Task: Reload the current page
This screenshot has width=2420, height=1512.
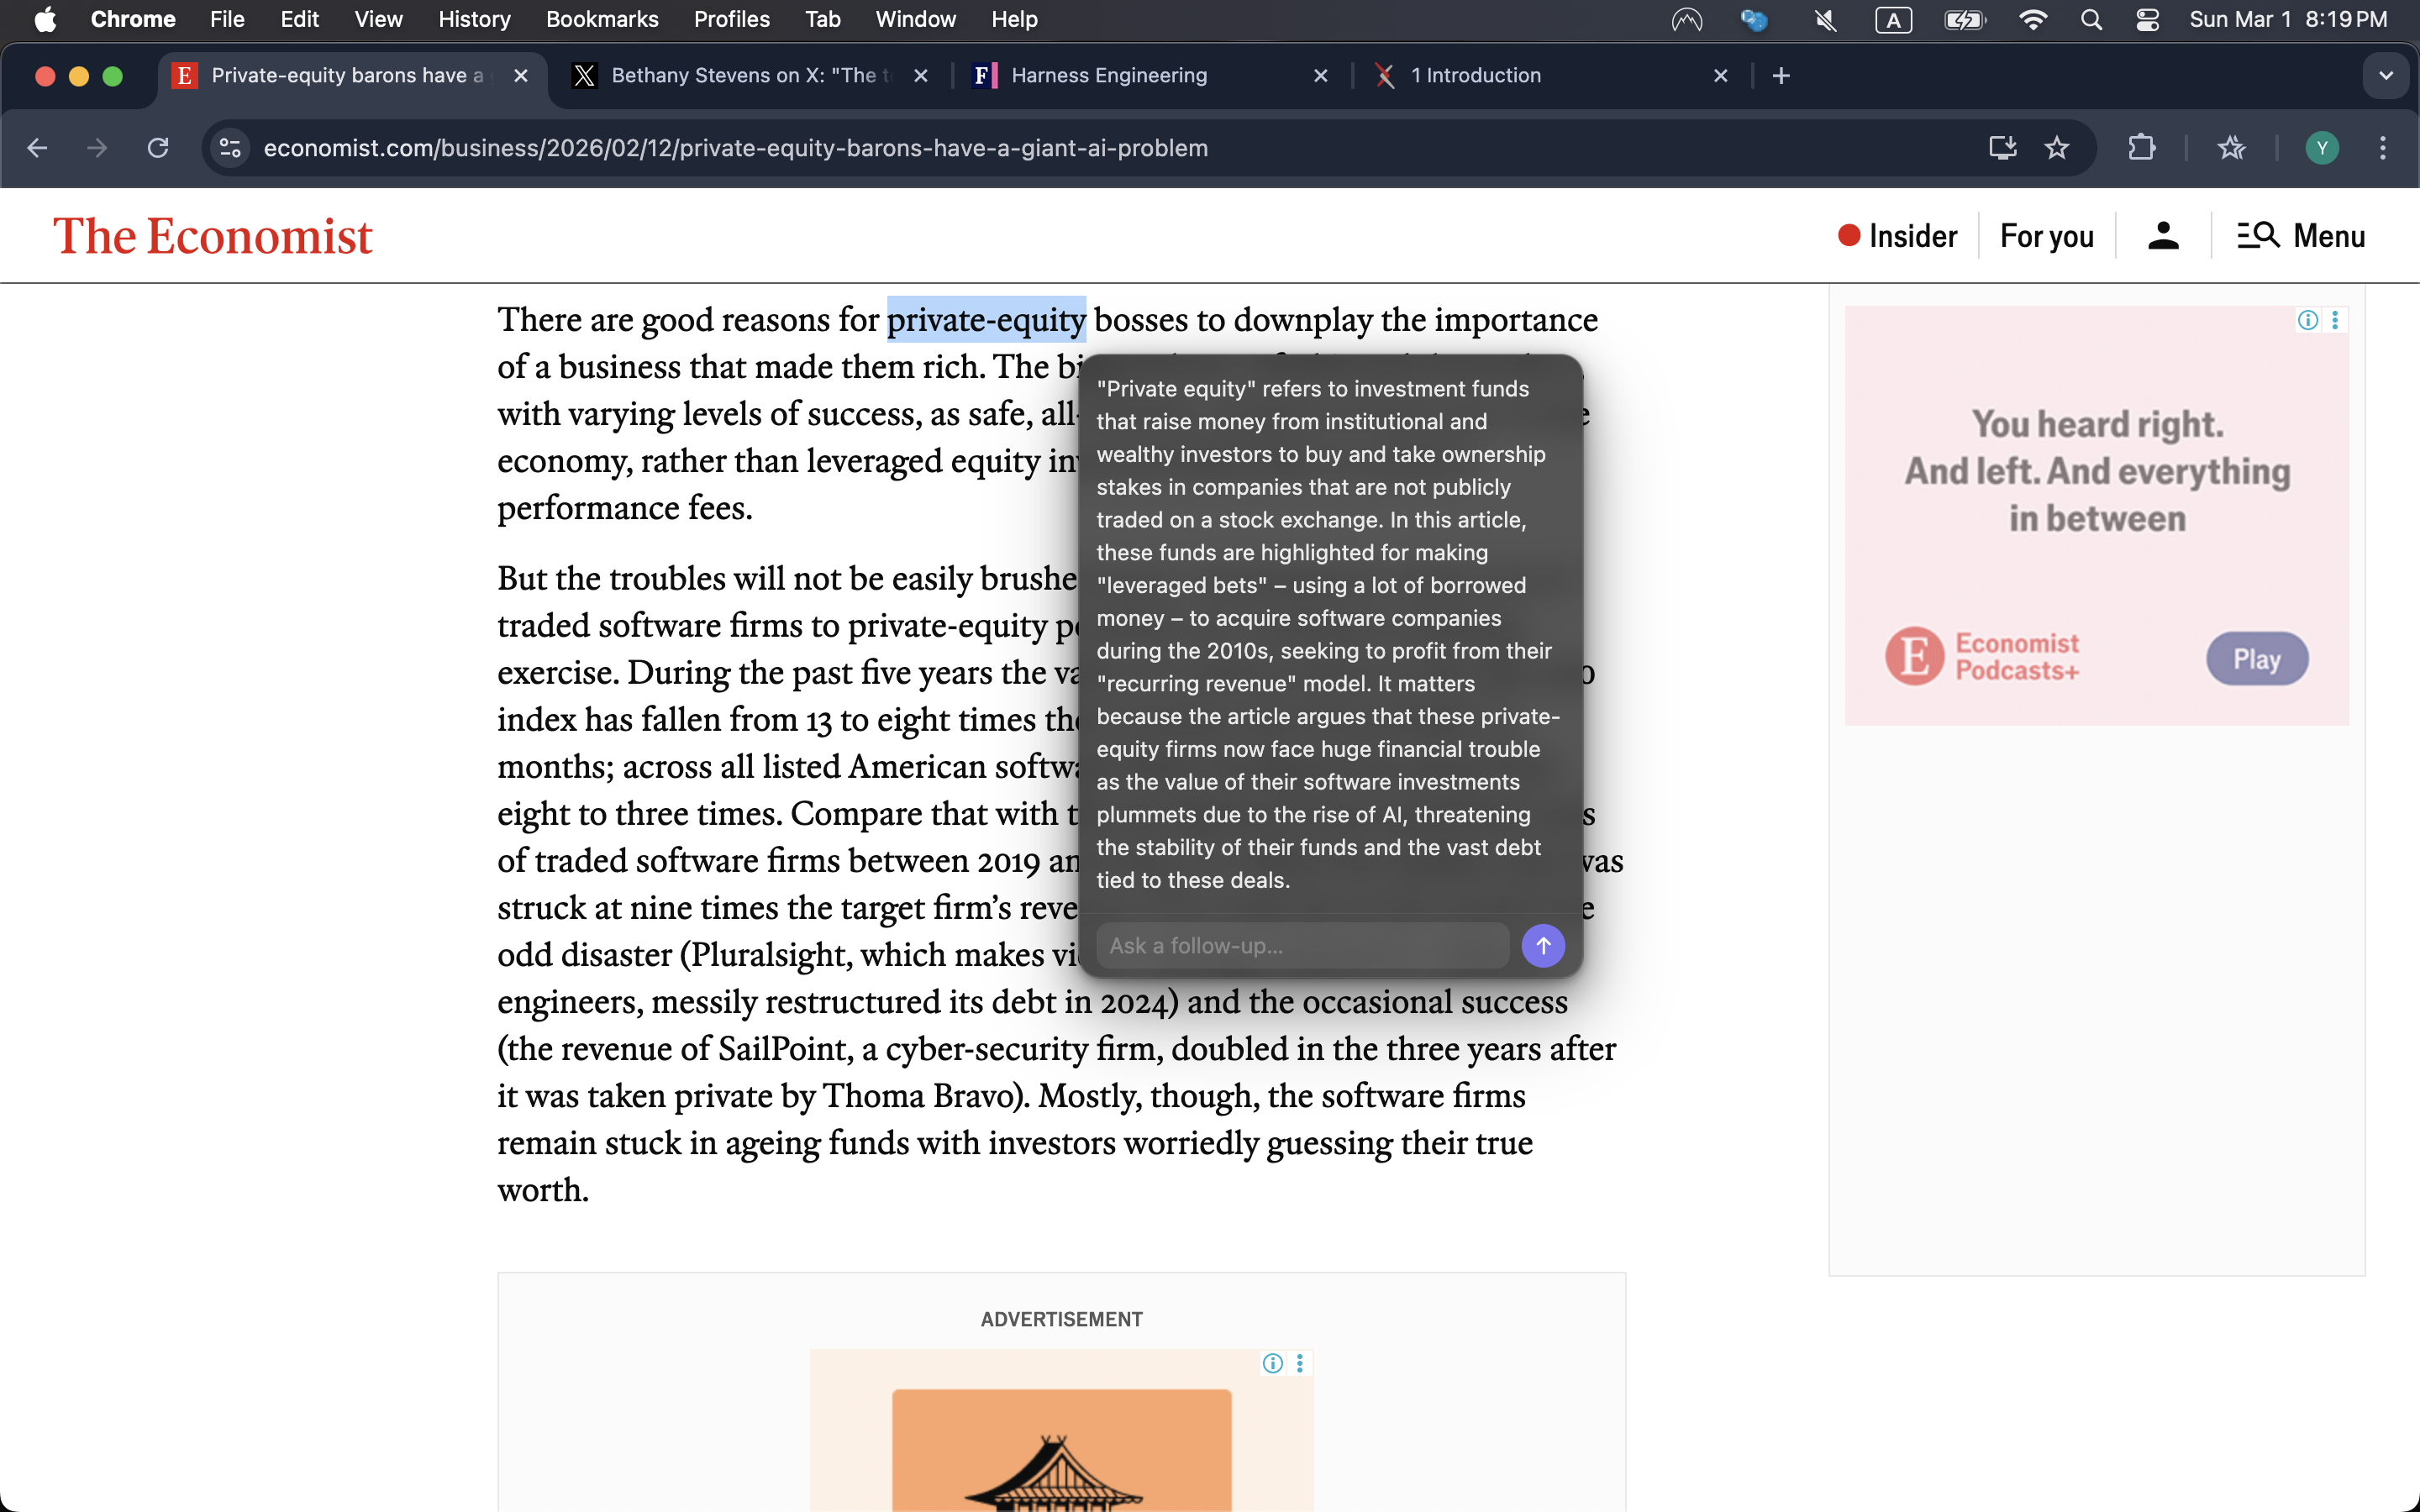Action: coord(157,148)
